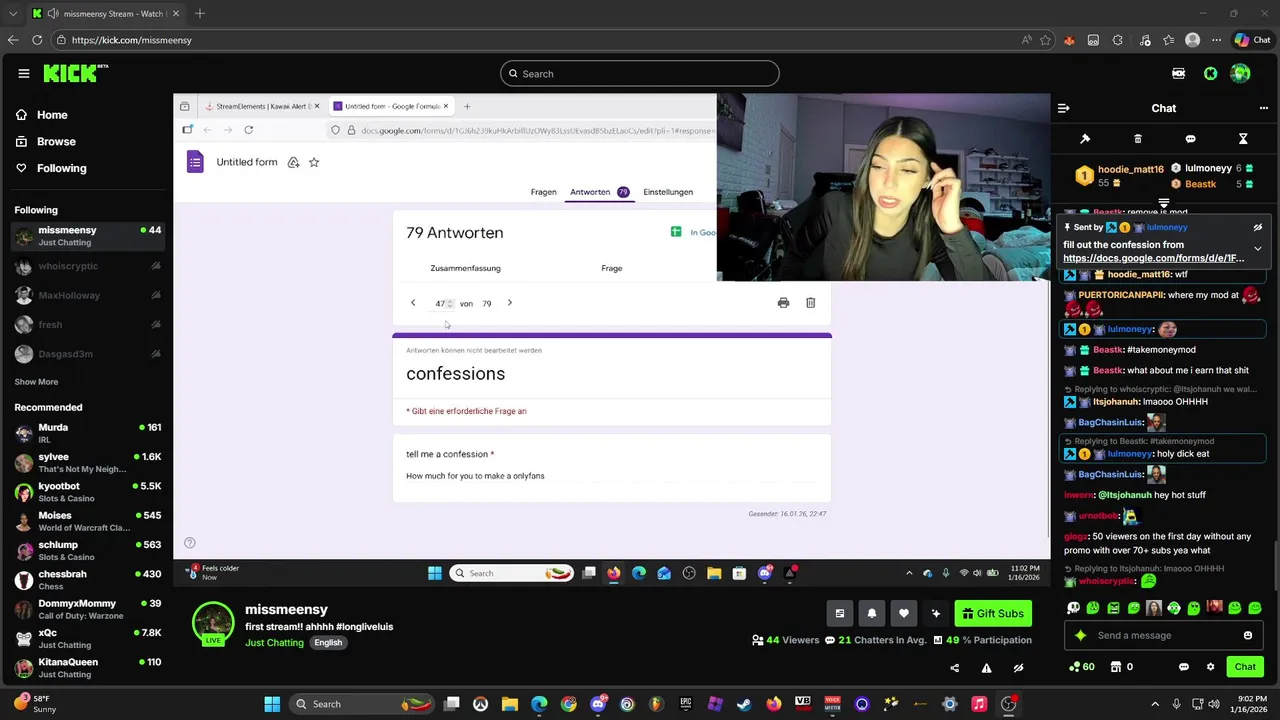The width and height of the screenshot is (1280, 720).
Task: Click the English language tag
Action: point(328,642)
